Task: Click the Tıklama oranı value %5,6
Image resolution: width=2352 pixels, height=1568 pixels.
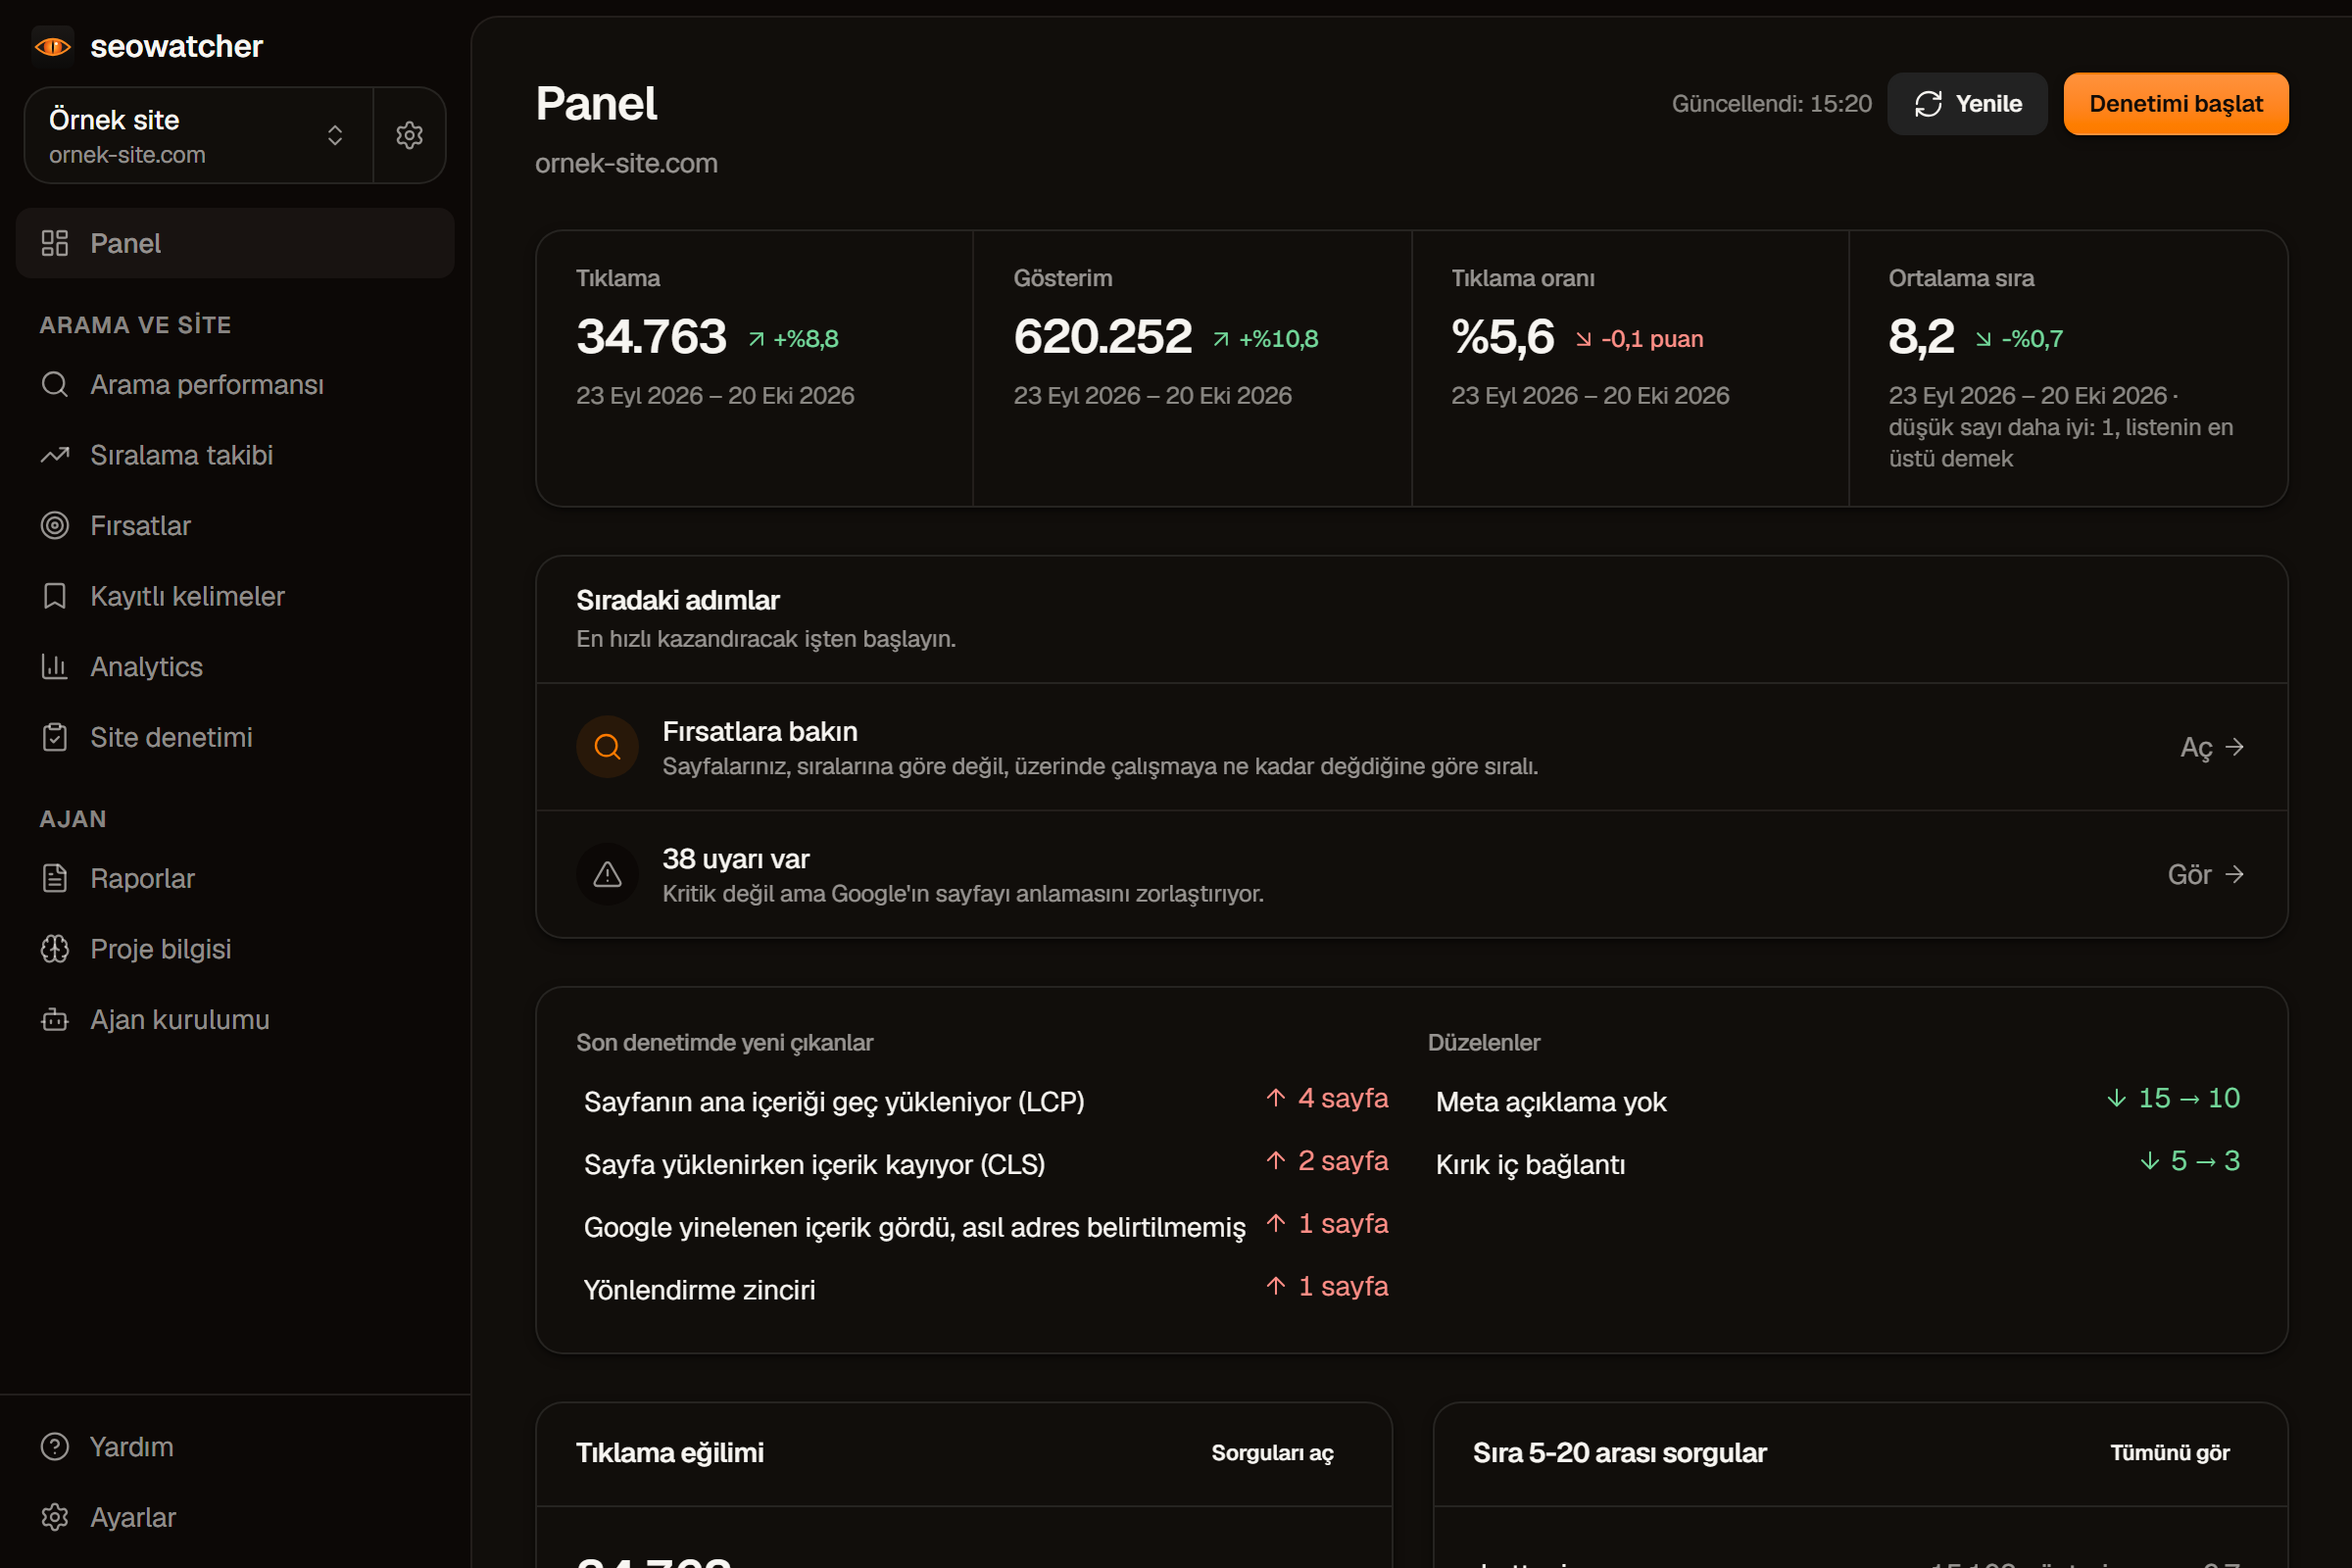Action: (x=1503, y=337)
